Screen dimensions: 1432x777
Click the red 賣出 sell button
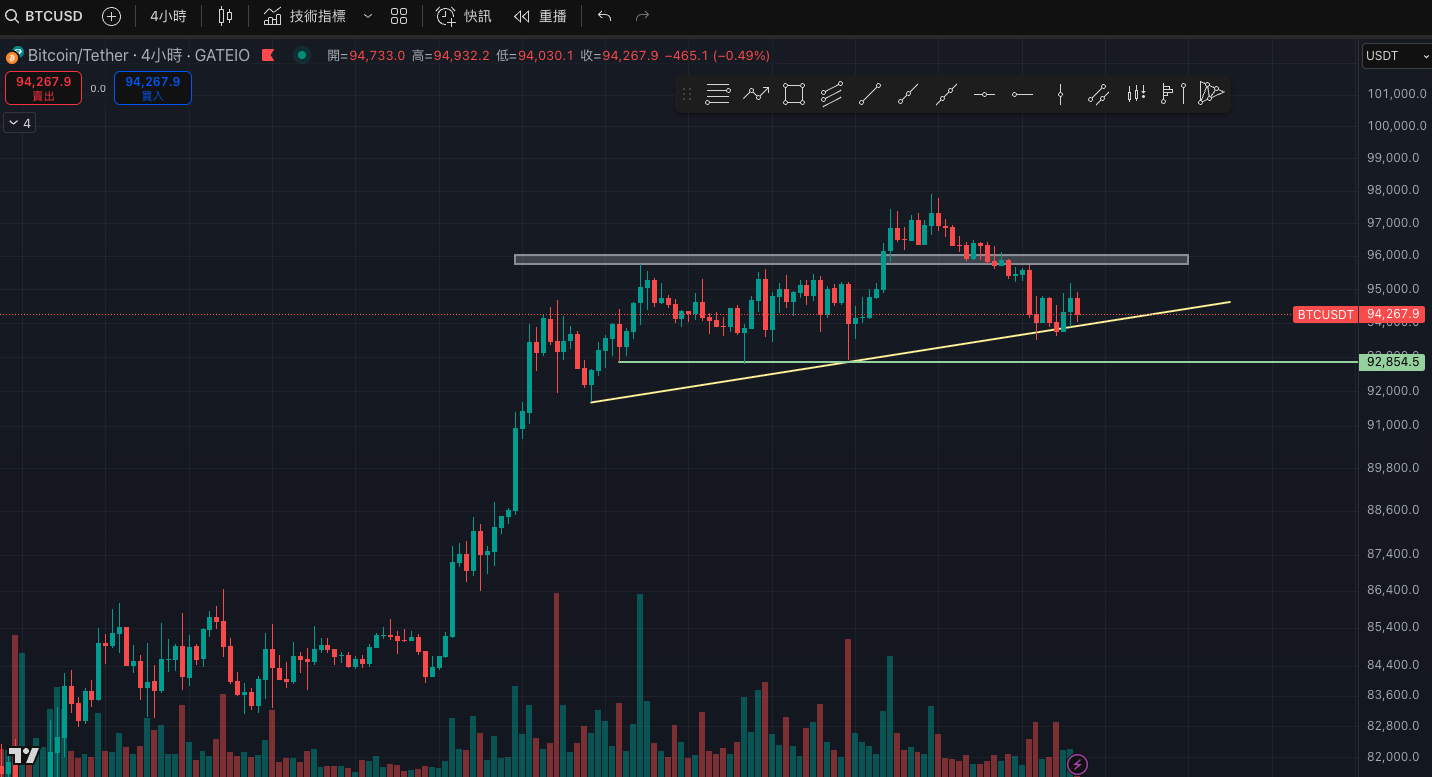(43, 88)
